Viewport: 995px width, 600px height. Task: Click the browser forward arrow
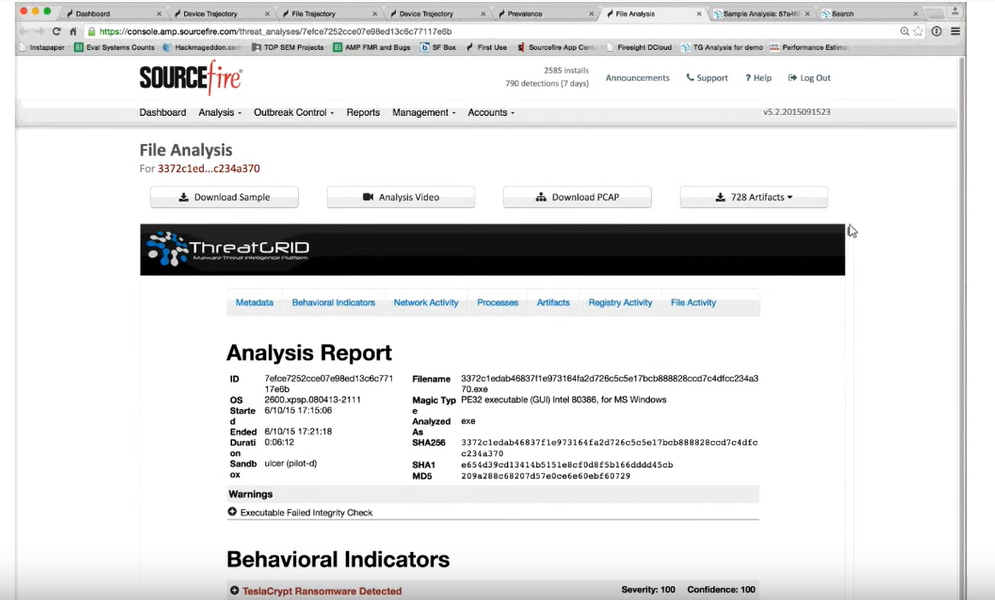tap(39, 31)
